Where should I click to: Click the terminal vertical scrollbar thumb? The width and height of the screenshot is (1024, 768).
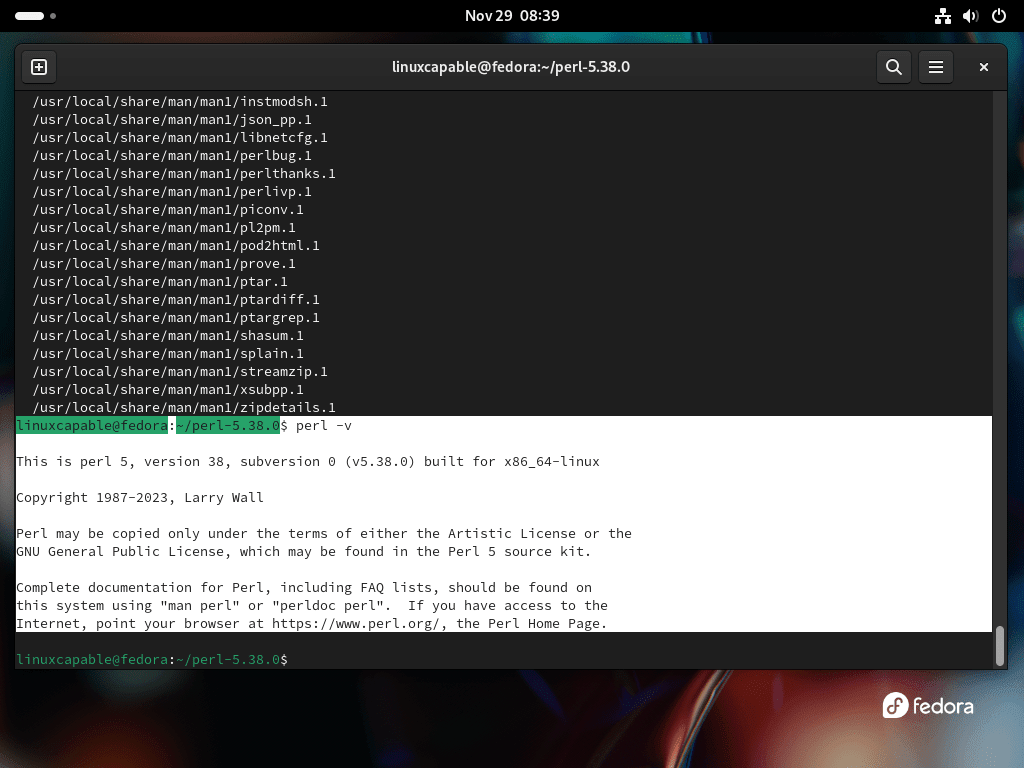(999, 645)
